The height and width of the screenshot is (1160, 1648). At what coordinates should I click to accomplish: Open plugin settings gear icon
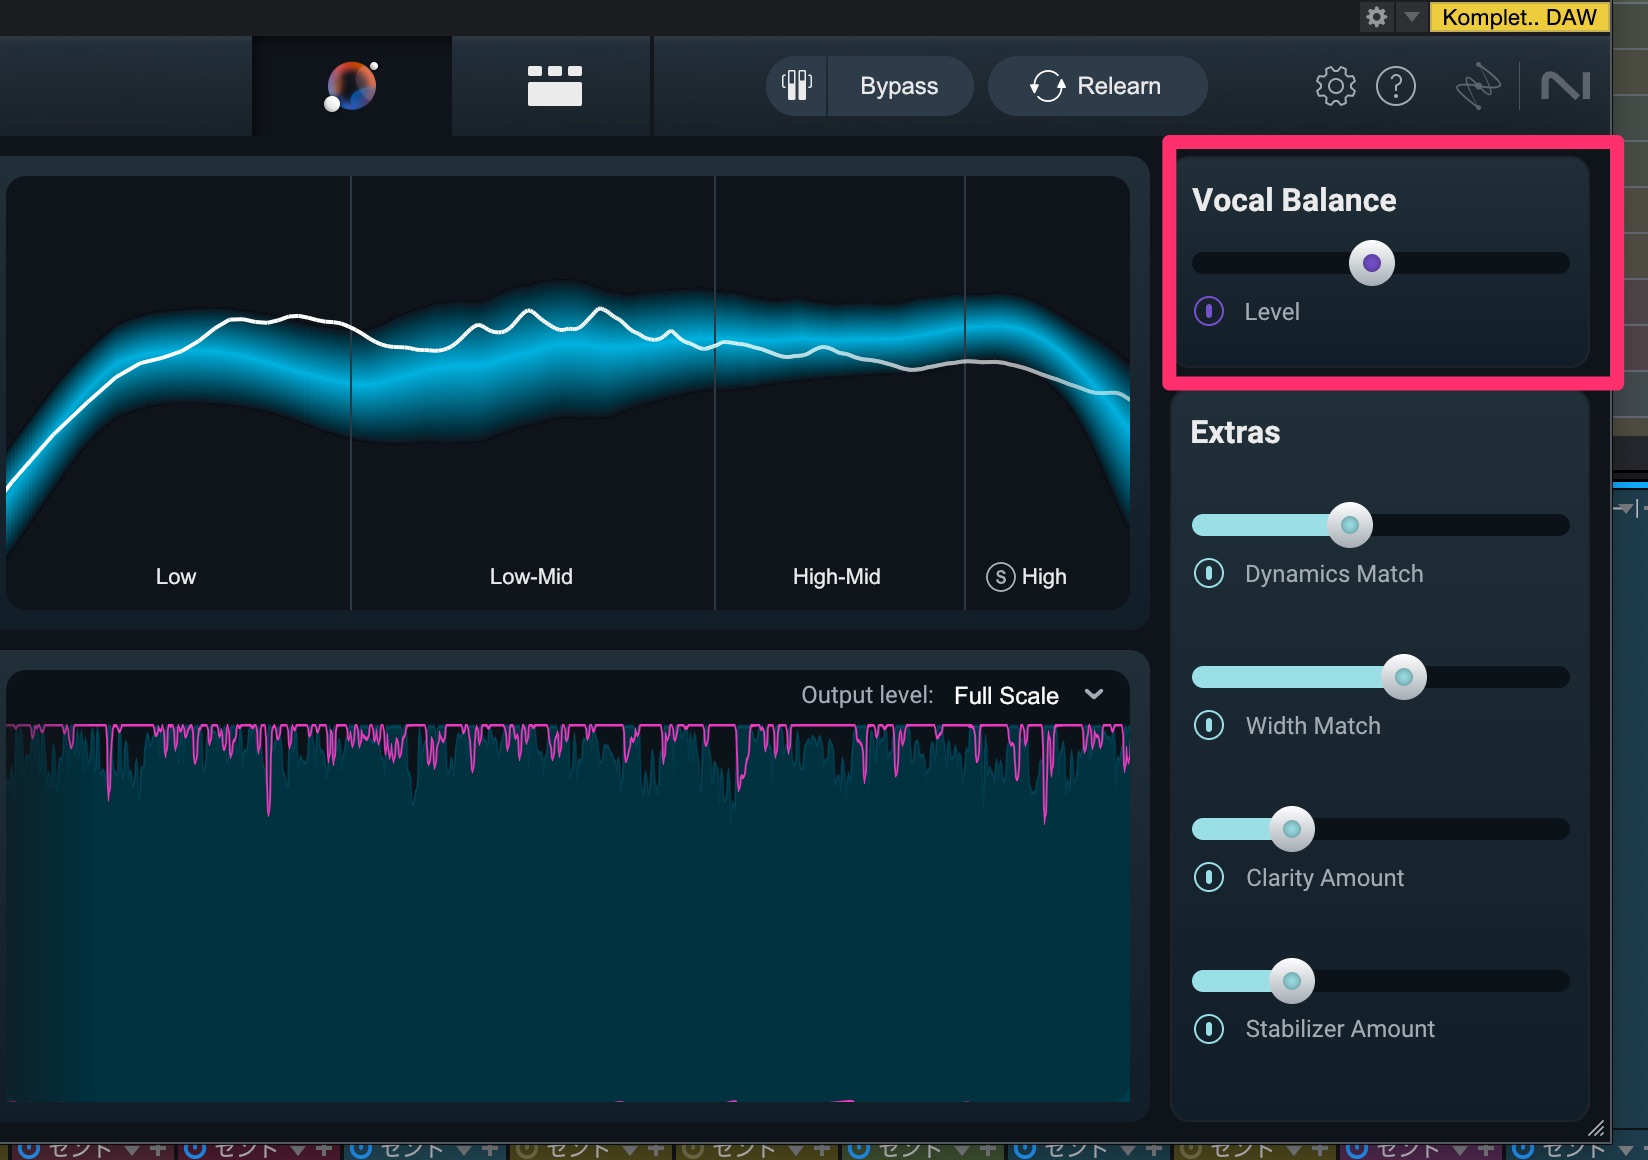point(1335,86)
